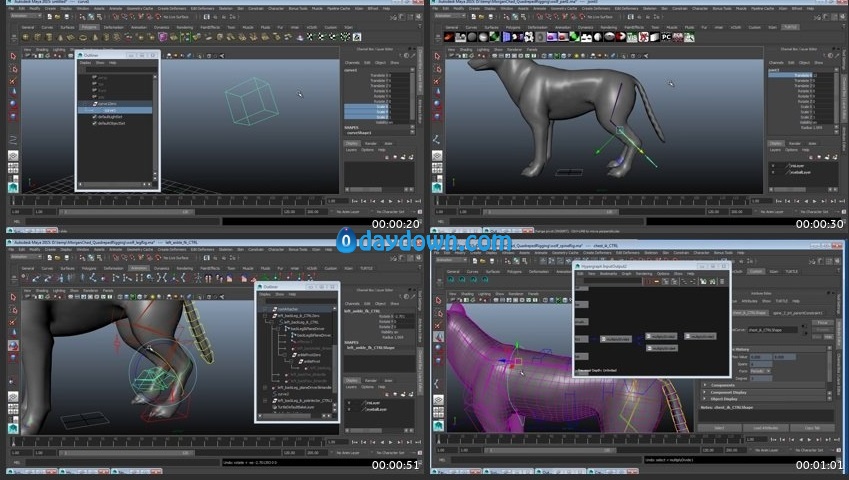Screen dimensions: 849x480
Task: Open Create menu in top-left Maya menu bar
Action: (50, 9)
